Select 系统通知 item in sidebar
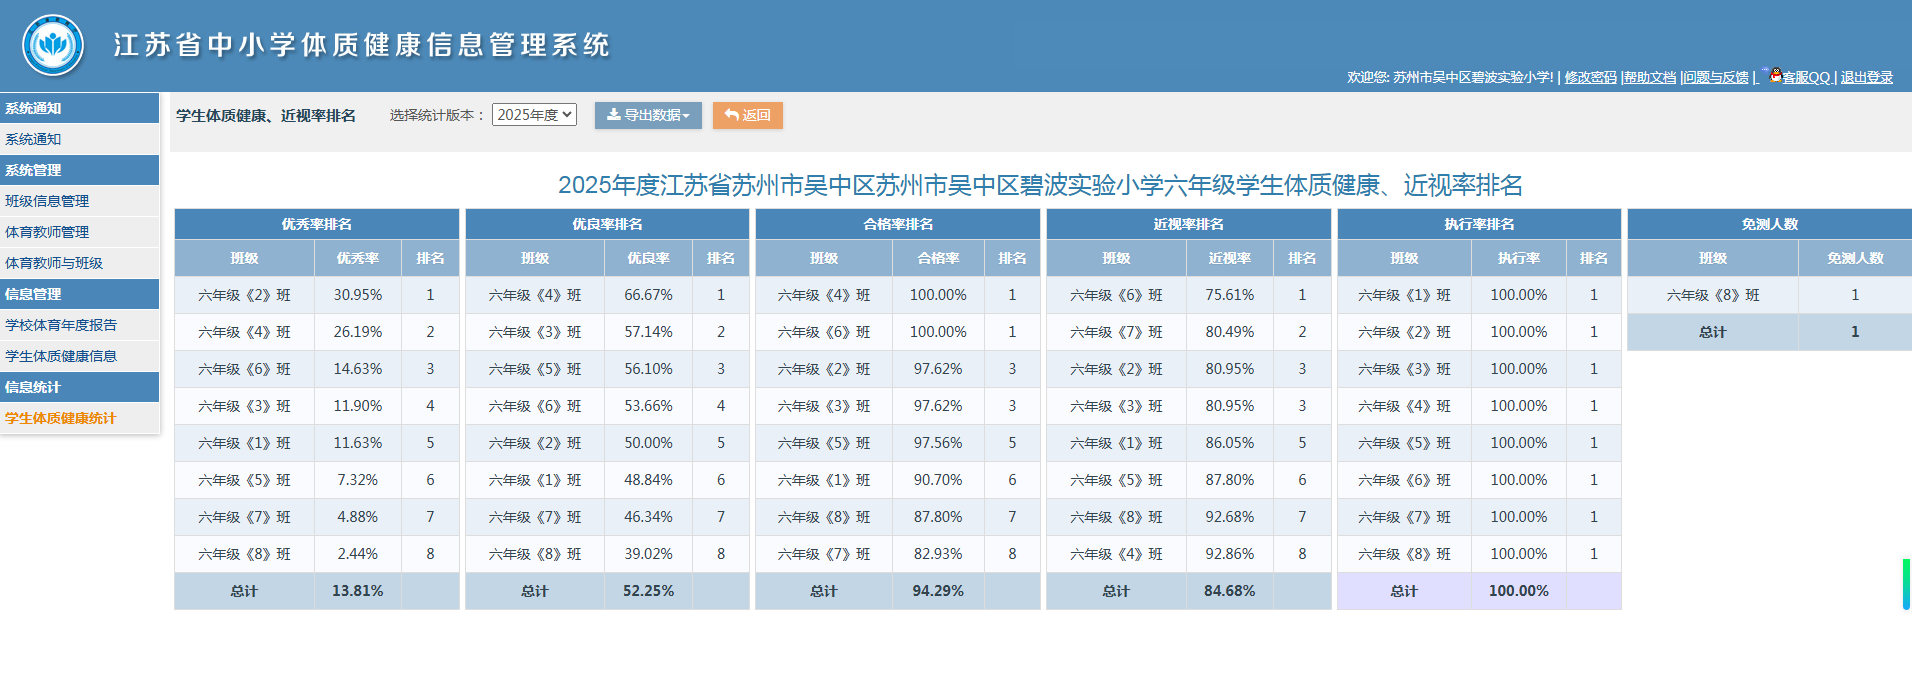Screen dimensions: 1912x694 click(33, 139)
